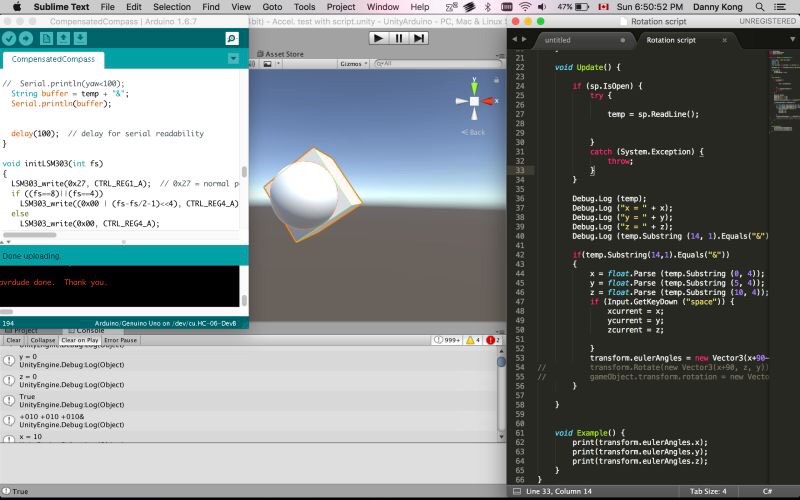The image size is (800, 500).
Task: Click the volume icon in menu bar
Action: click(542, 7)
